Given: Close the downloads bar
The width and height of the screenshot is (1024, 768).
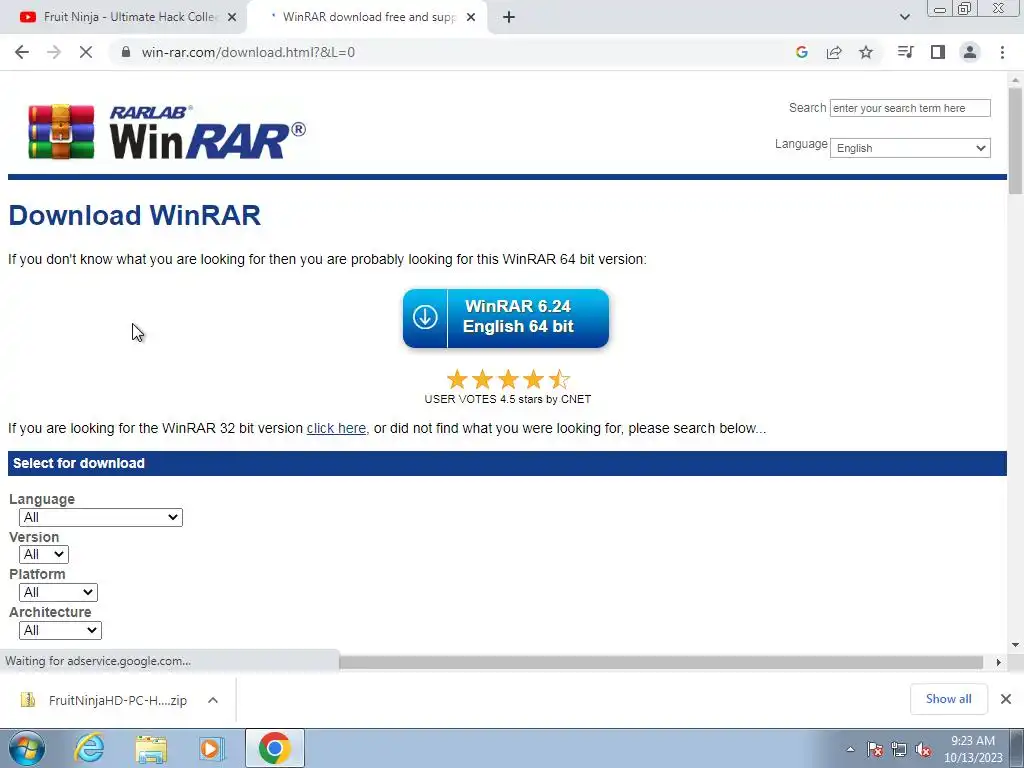Looking at the screenshot, I should (1006, 699).
